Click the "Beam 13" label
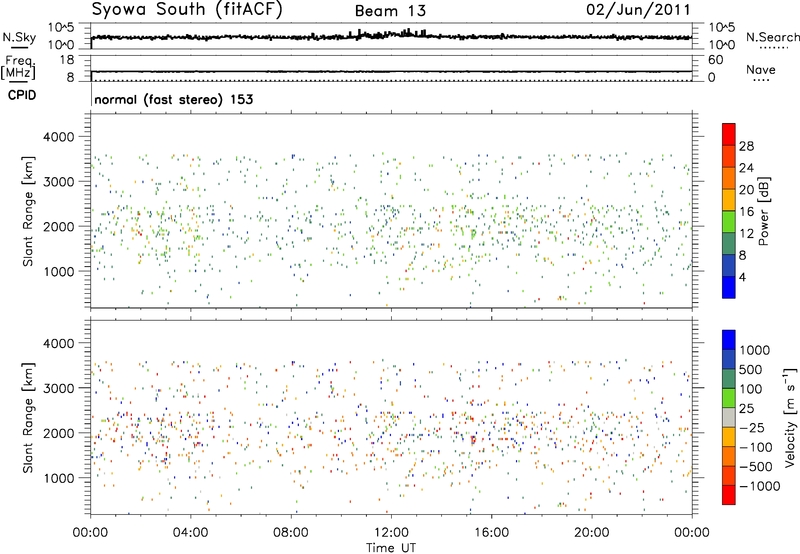Viewport: 800px width, 554px height. click(390, 11)
